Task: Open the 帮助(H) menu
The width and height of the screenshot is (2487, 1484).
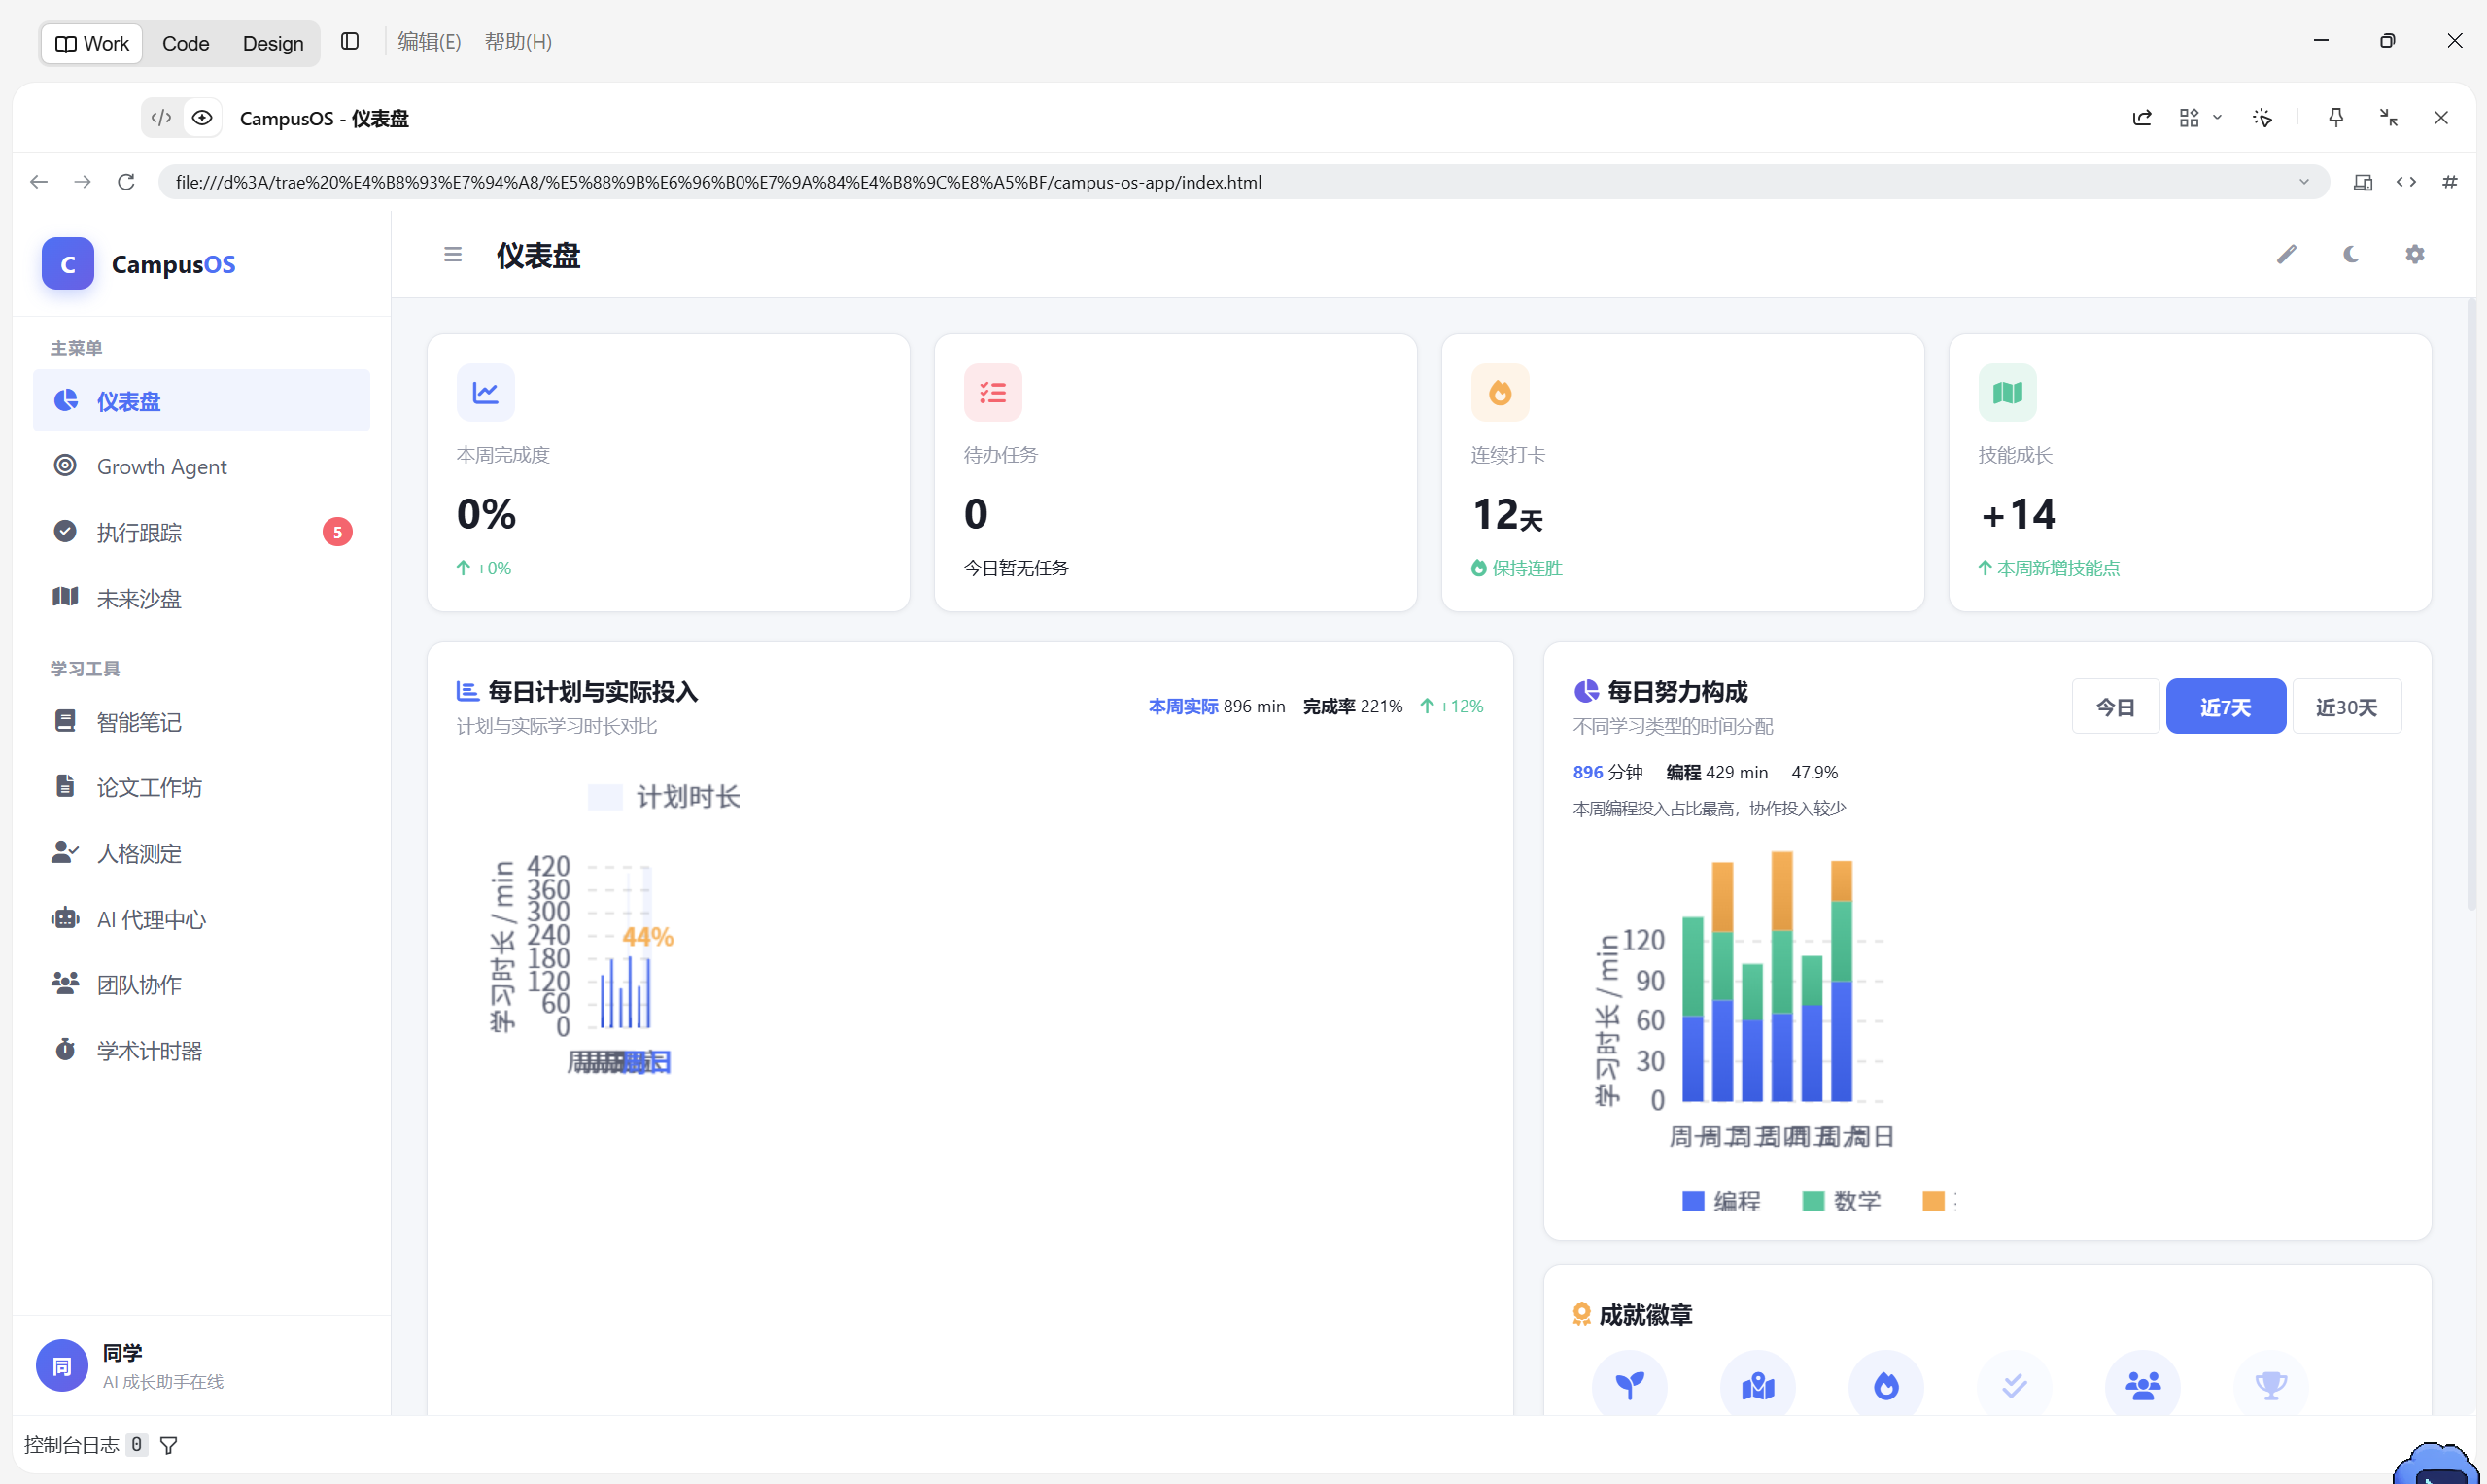Action: coord(518,42)
